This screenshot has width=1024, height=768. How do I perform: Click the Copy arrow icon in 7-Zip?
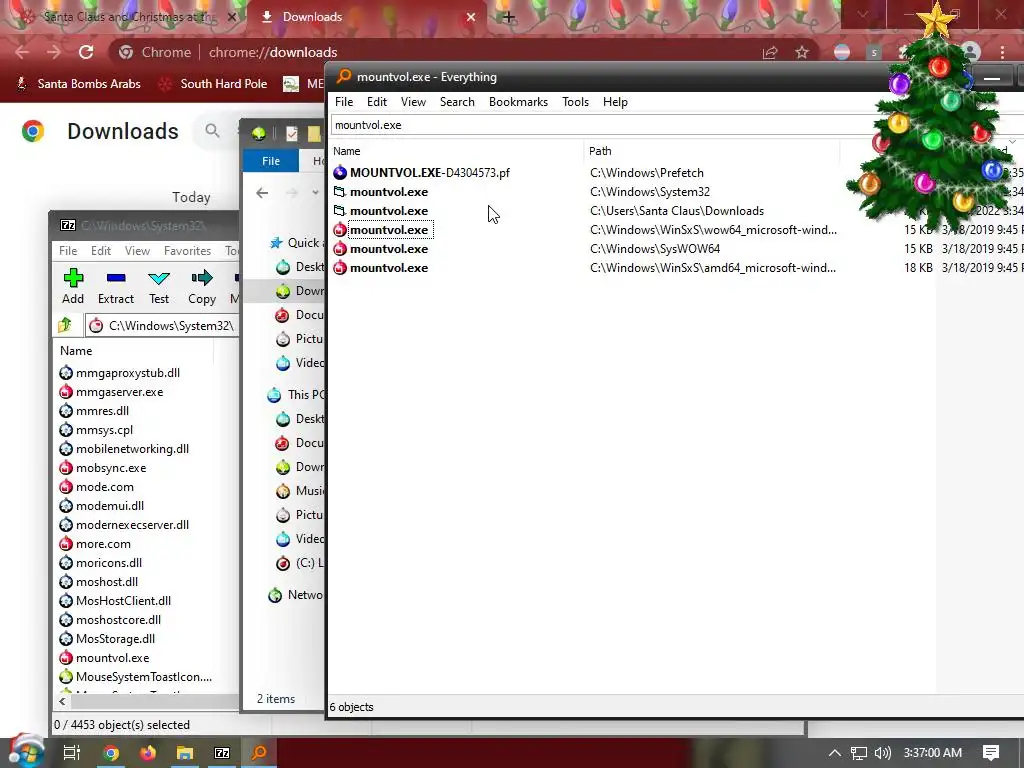(202, 278)
